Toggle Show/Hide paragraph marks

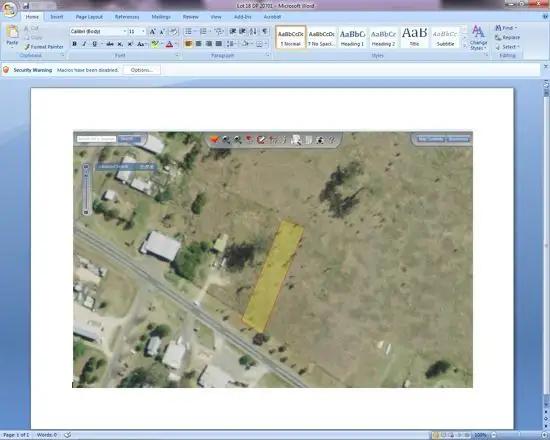(265, 32)
